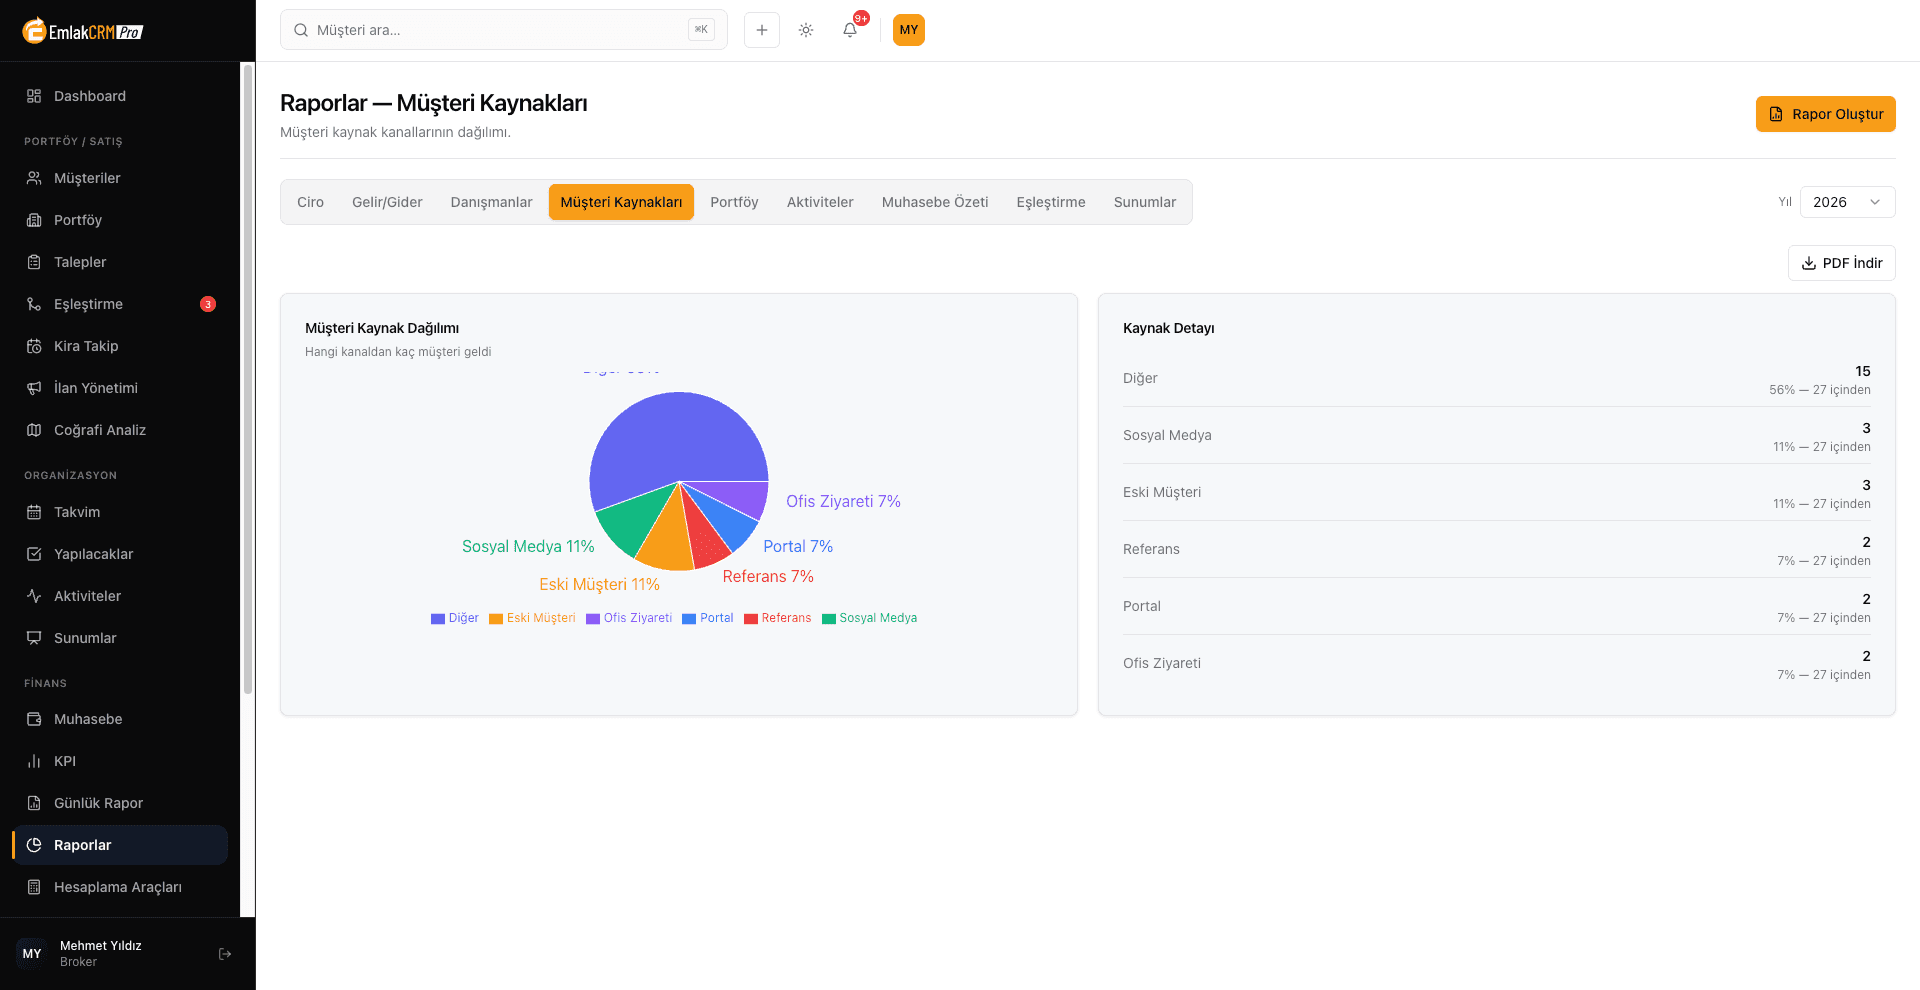Open the MY user avatar menu
The height and width of the screenshot is (990, 1920).
(909, 30)
